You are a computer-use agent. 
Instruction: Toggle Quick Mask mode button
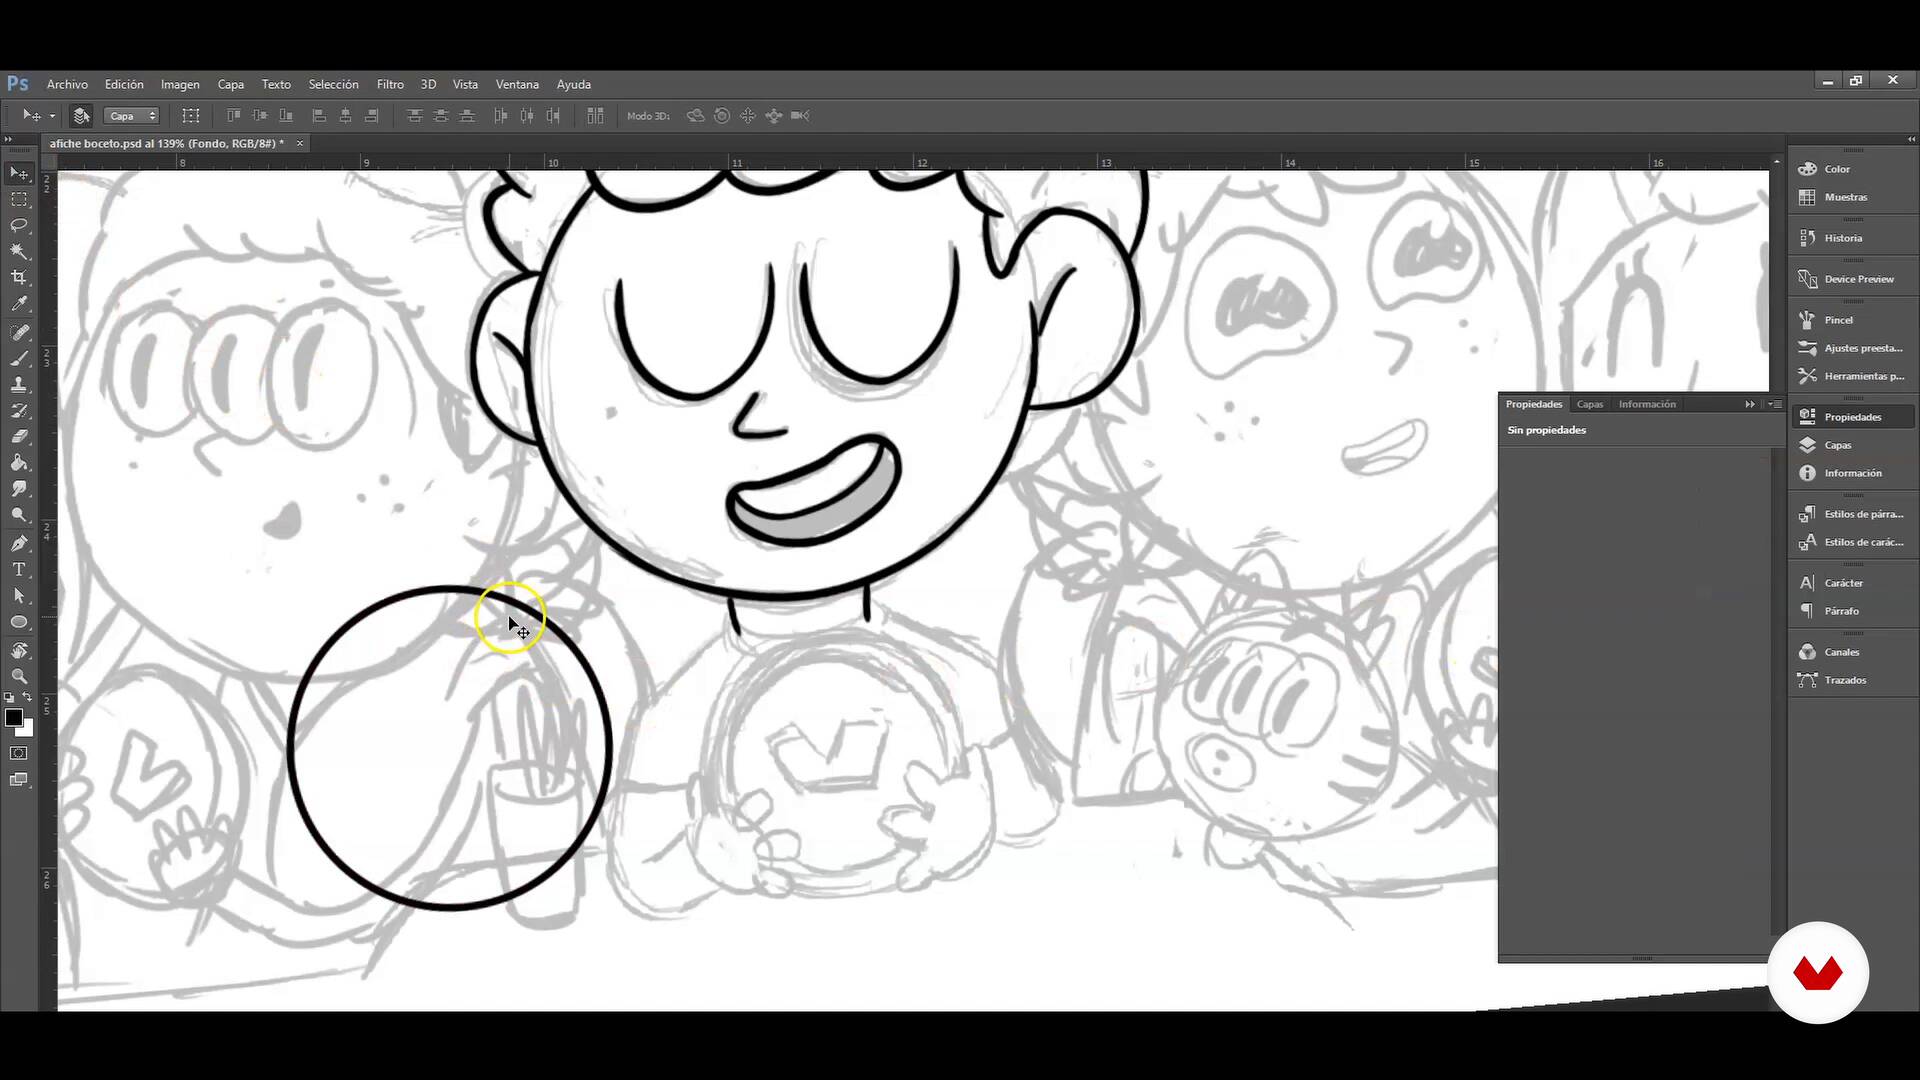click(19, 753)
